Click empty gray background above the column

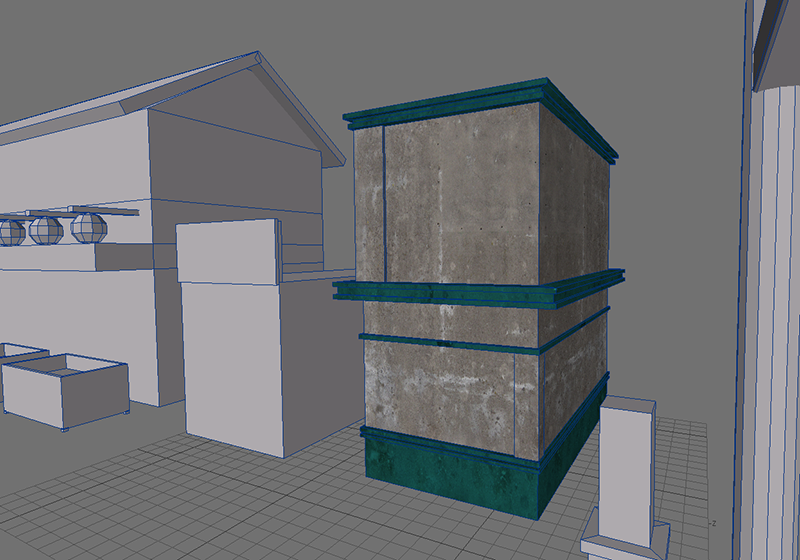[450, 40]
